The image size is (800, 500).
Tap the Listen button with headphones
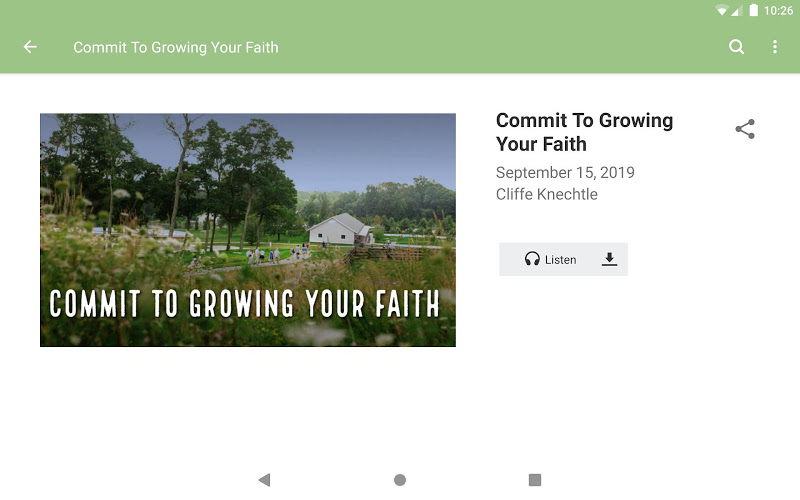coord(551,259)
